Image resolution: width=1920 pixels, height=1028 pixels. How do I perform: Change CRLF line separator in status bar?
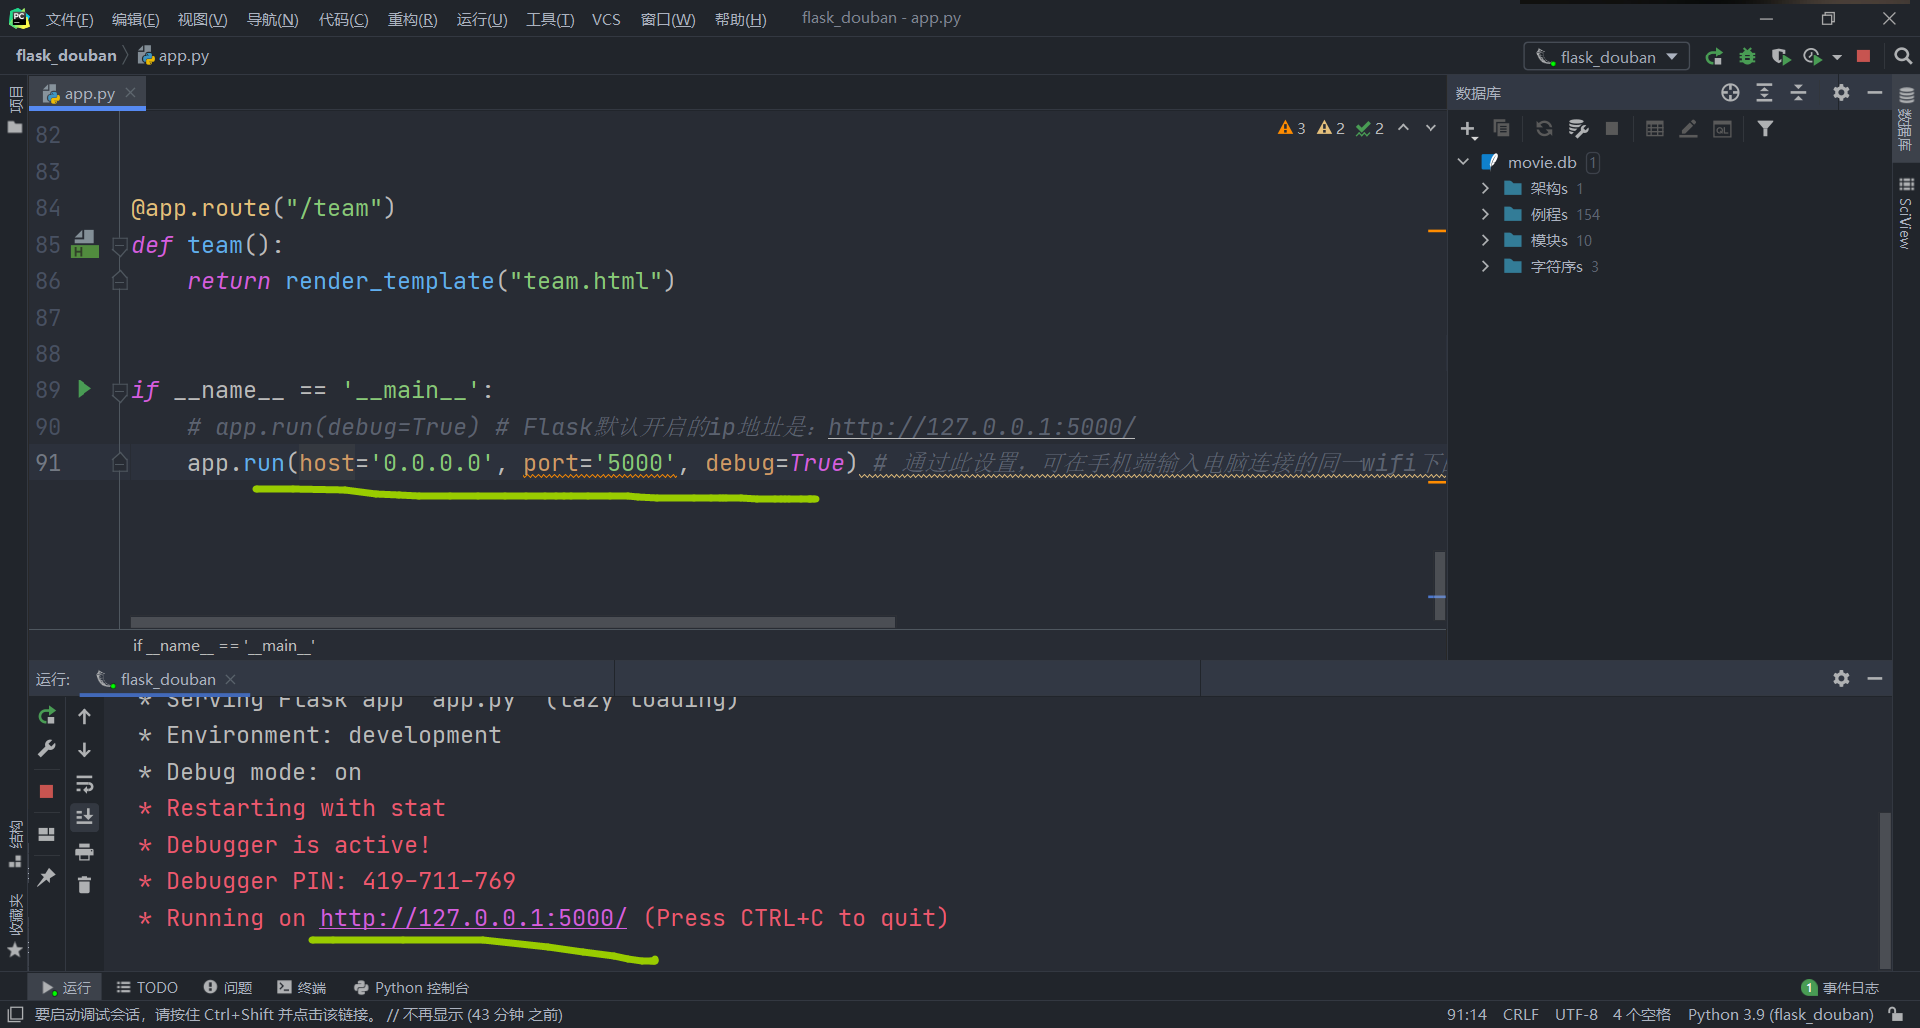click(x=1520, y=1014)
